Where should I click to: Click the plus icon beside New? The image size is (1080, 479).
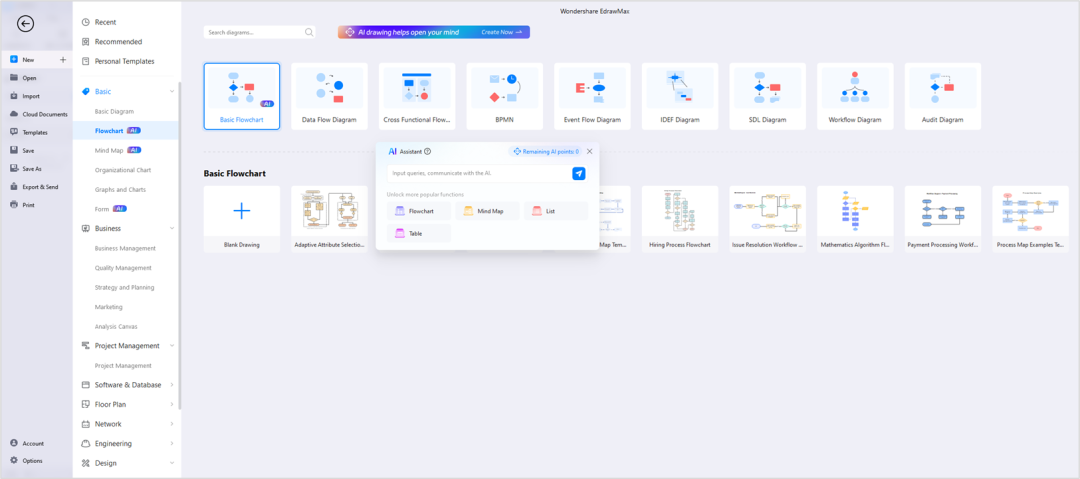point(63,60)
